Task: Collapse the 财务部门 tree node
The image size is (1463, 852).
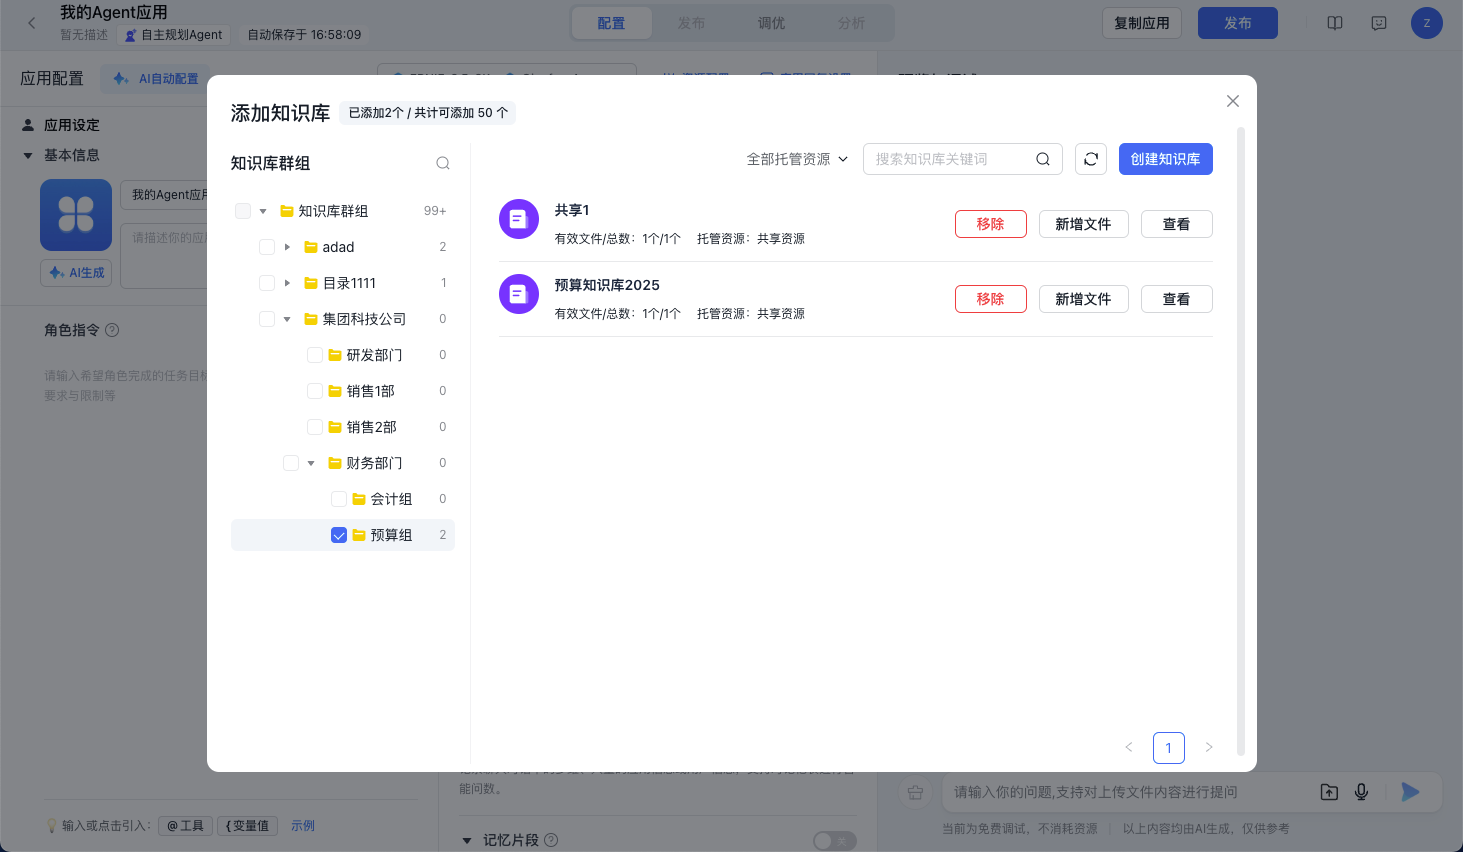Action: [x=311, y=463]
